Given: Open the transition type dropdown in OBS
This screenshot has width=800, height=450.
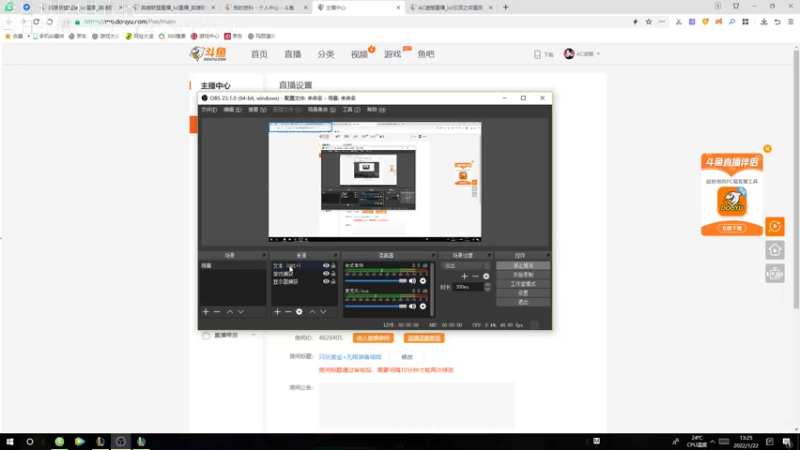Looking at the screenshot, I should pos(466,266).
